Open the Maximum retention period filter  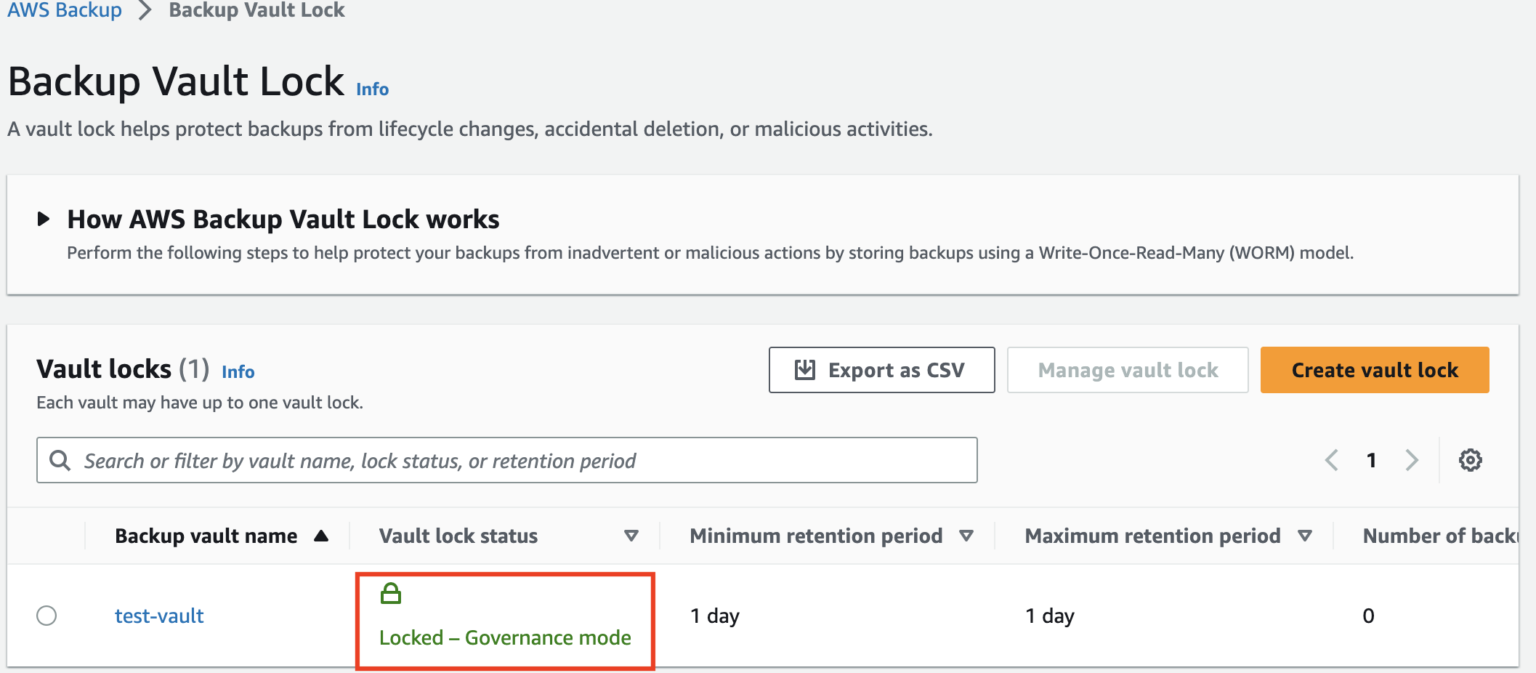[x=1305, y=536]
